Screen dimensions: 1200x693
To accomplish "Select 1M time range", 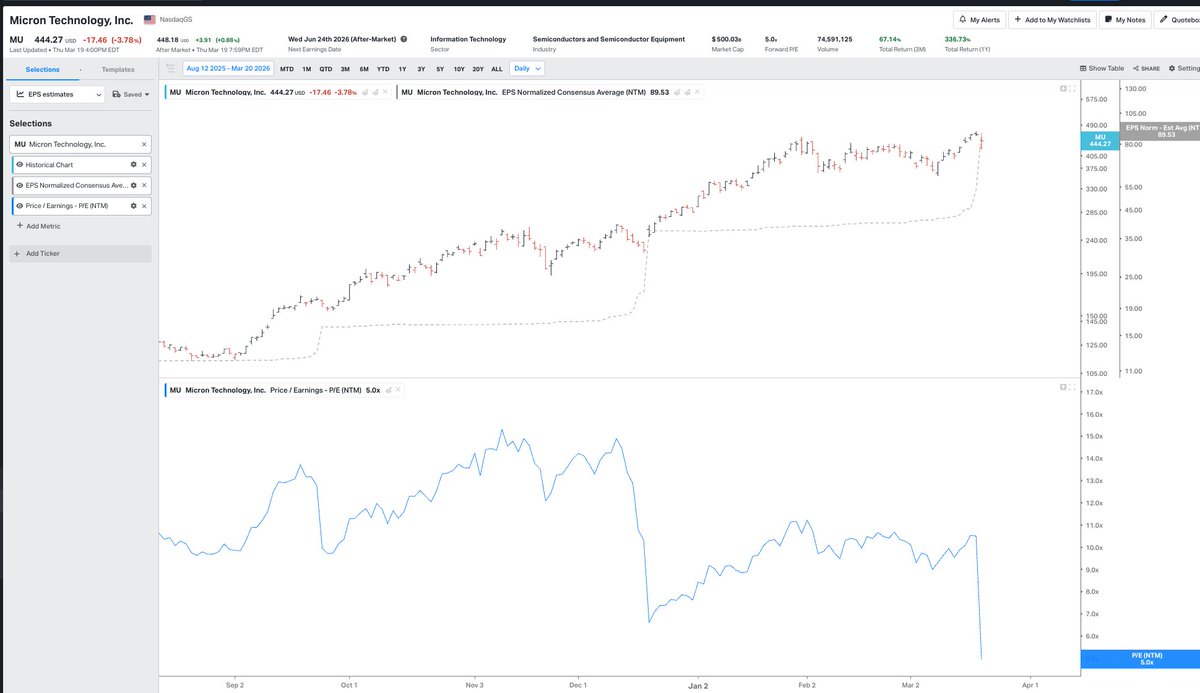I will point(307,68).
